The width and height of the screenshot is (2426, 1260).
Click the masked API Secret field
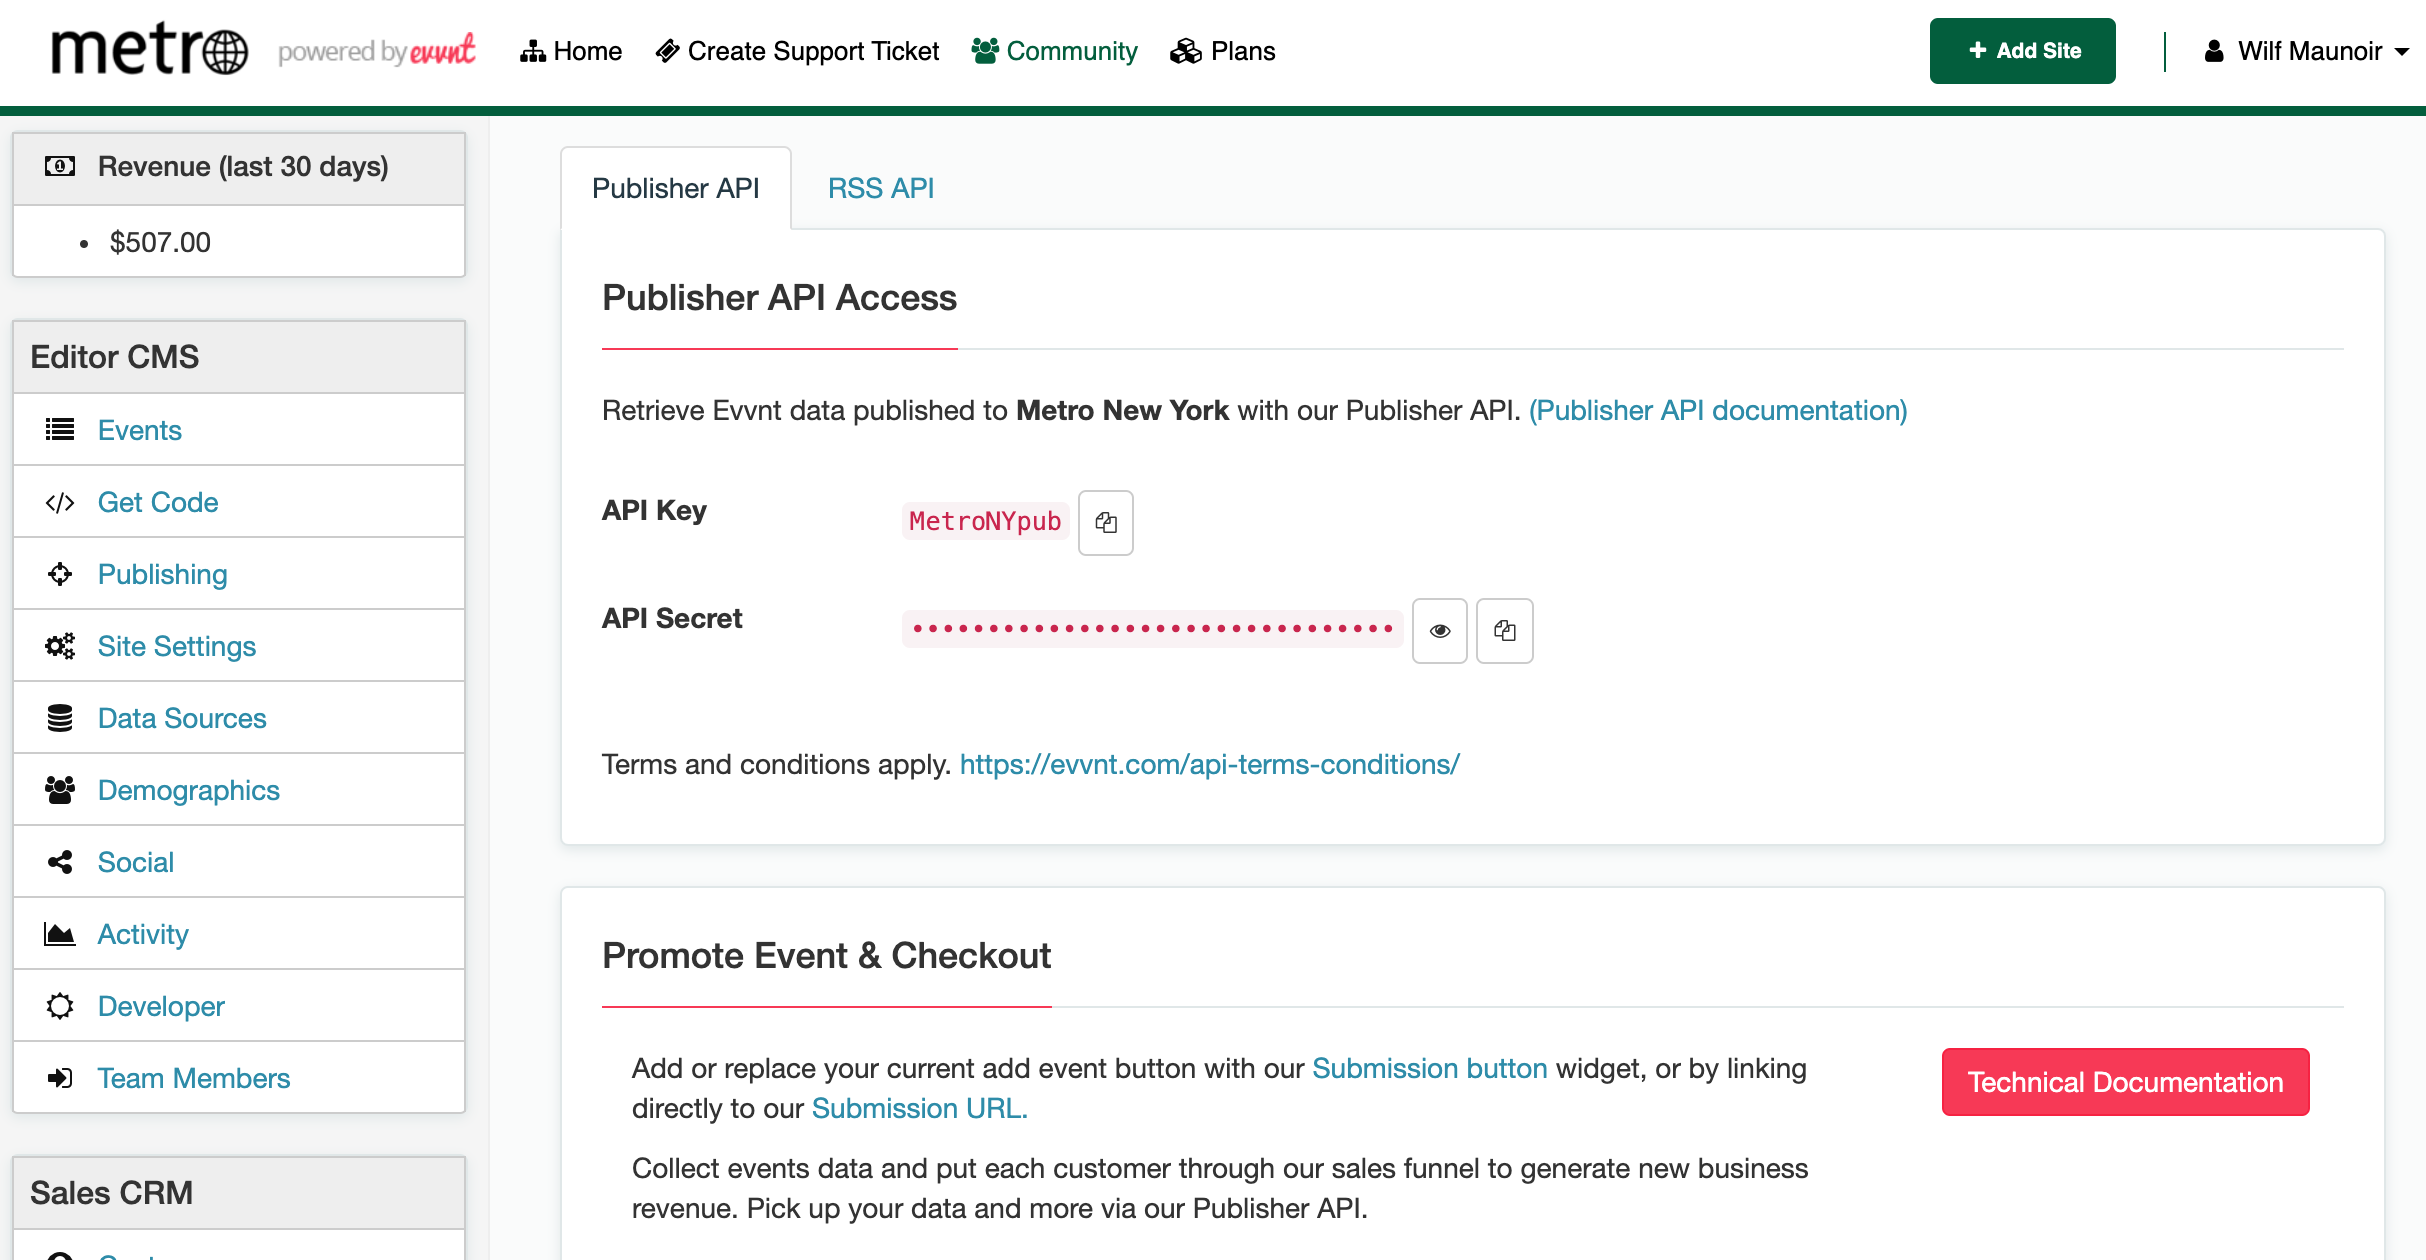click(x=1152, y=629)
